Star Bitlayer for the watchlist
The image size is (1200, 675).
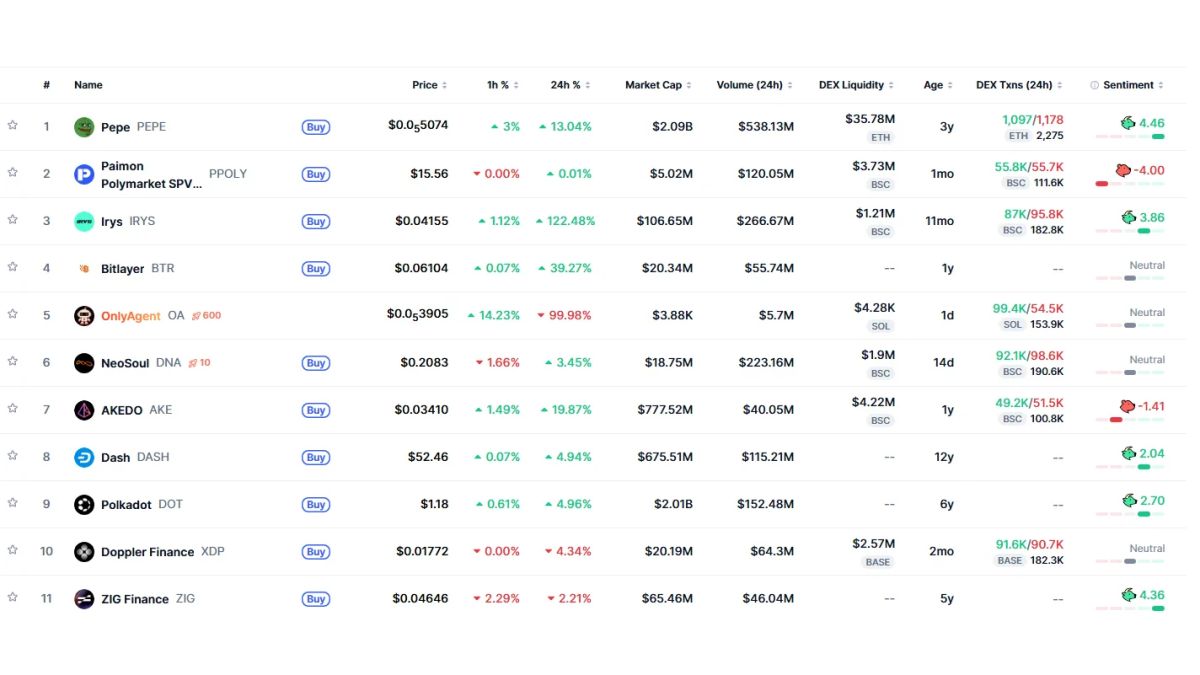coord(13,266)
